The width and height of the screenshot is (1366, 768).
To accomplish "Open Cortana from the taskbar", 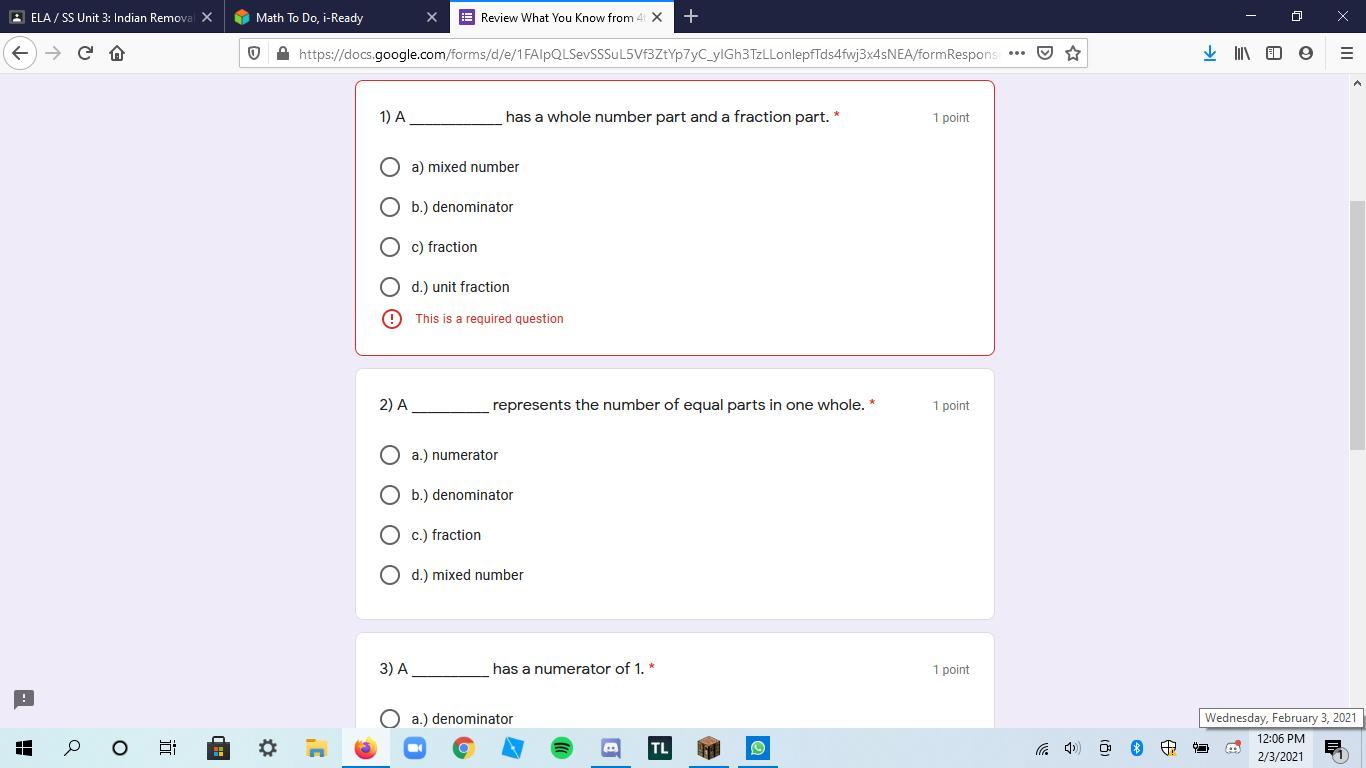I will (120, 748).
